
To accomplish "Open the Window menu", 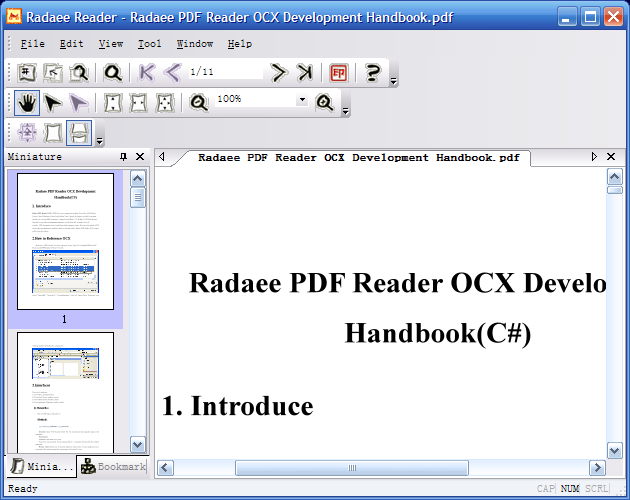I will 195,44.
